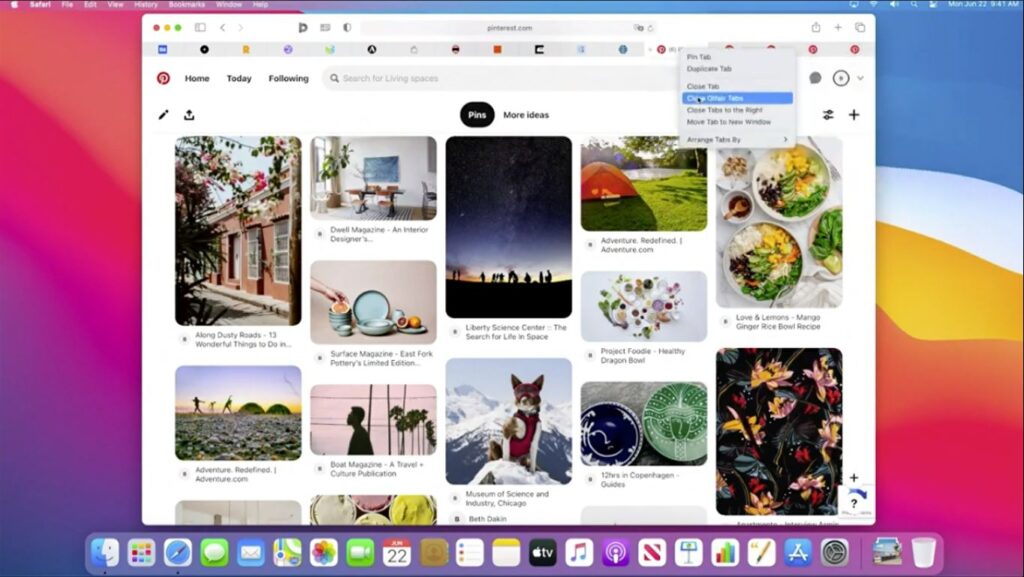Toggle the Safari sidebar icon
The image size is (1024, 577).
[200, 28]
